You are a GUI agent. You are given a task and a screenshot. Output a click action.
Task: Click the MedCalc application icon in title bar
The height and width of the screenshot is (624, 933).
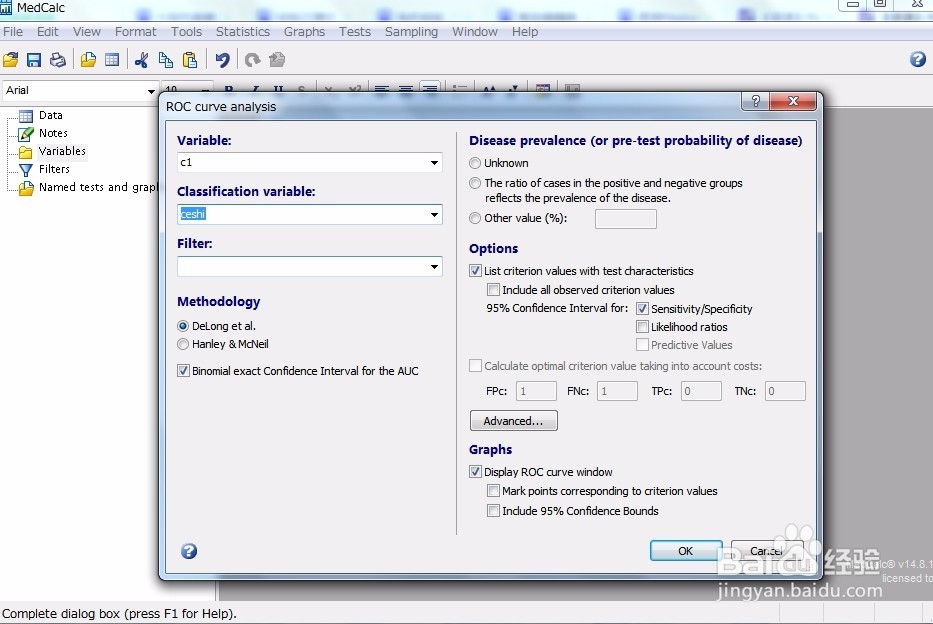pyautogui.click(x=6, y=8)
